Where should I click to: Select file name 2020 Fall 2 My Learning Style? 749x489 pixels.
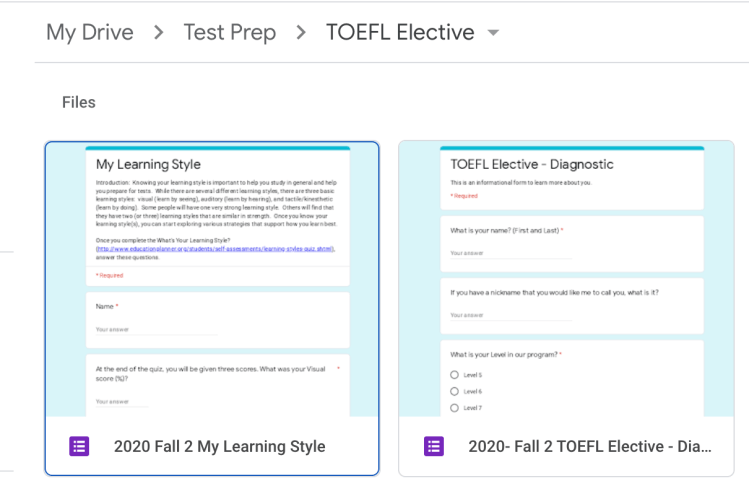[219, 447]
